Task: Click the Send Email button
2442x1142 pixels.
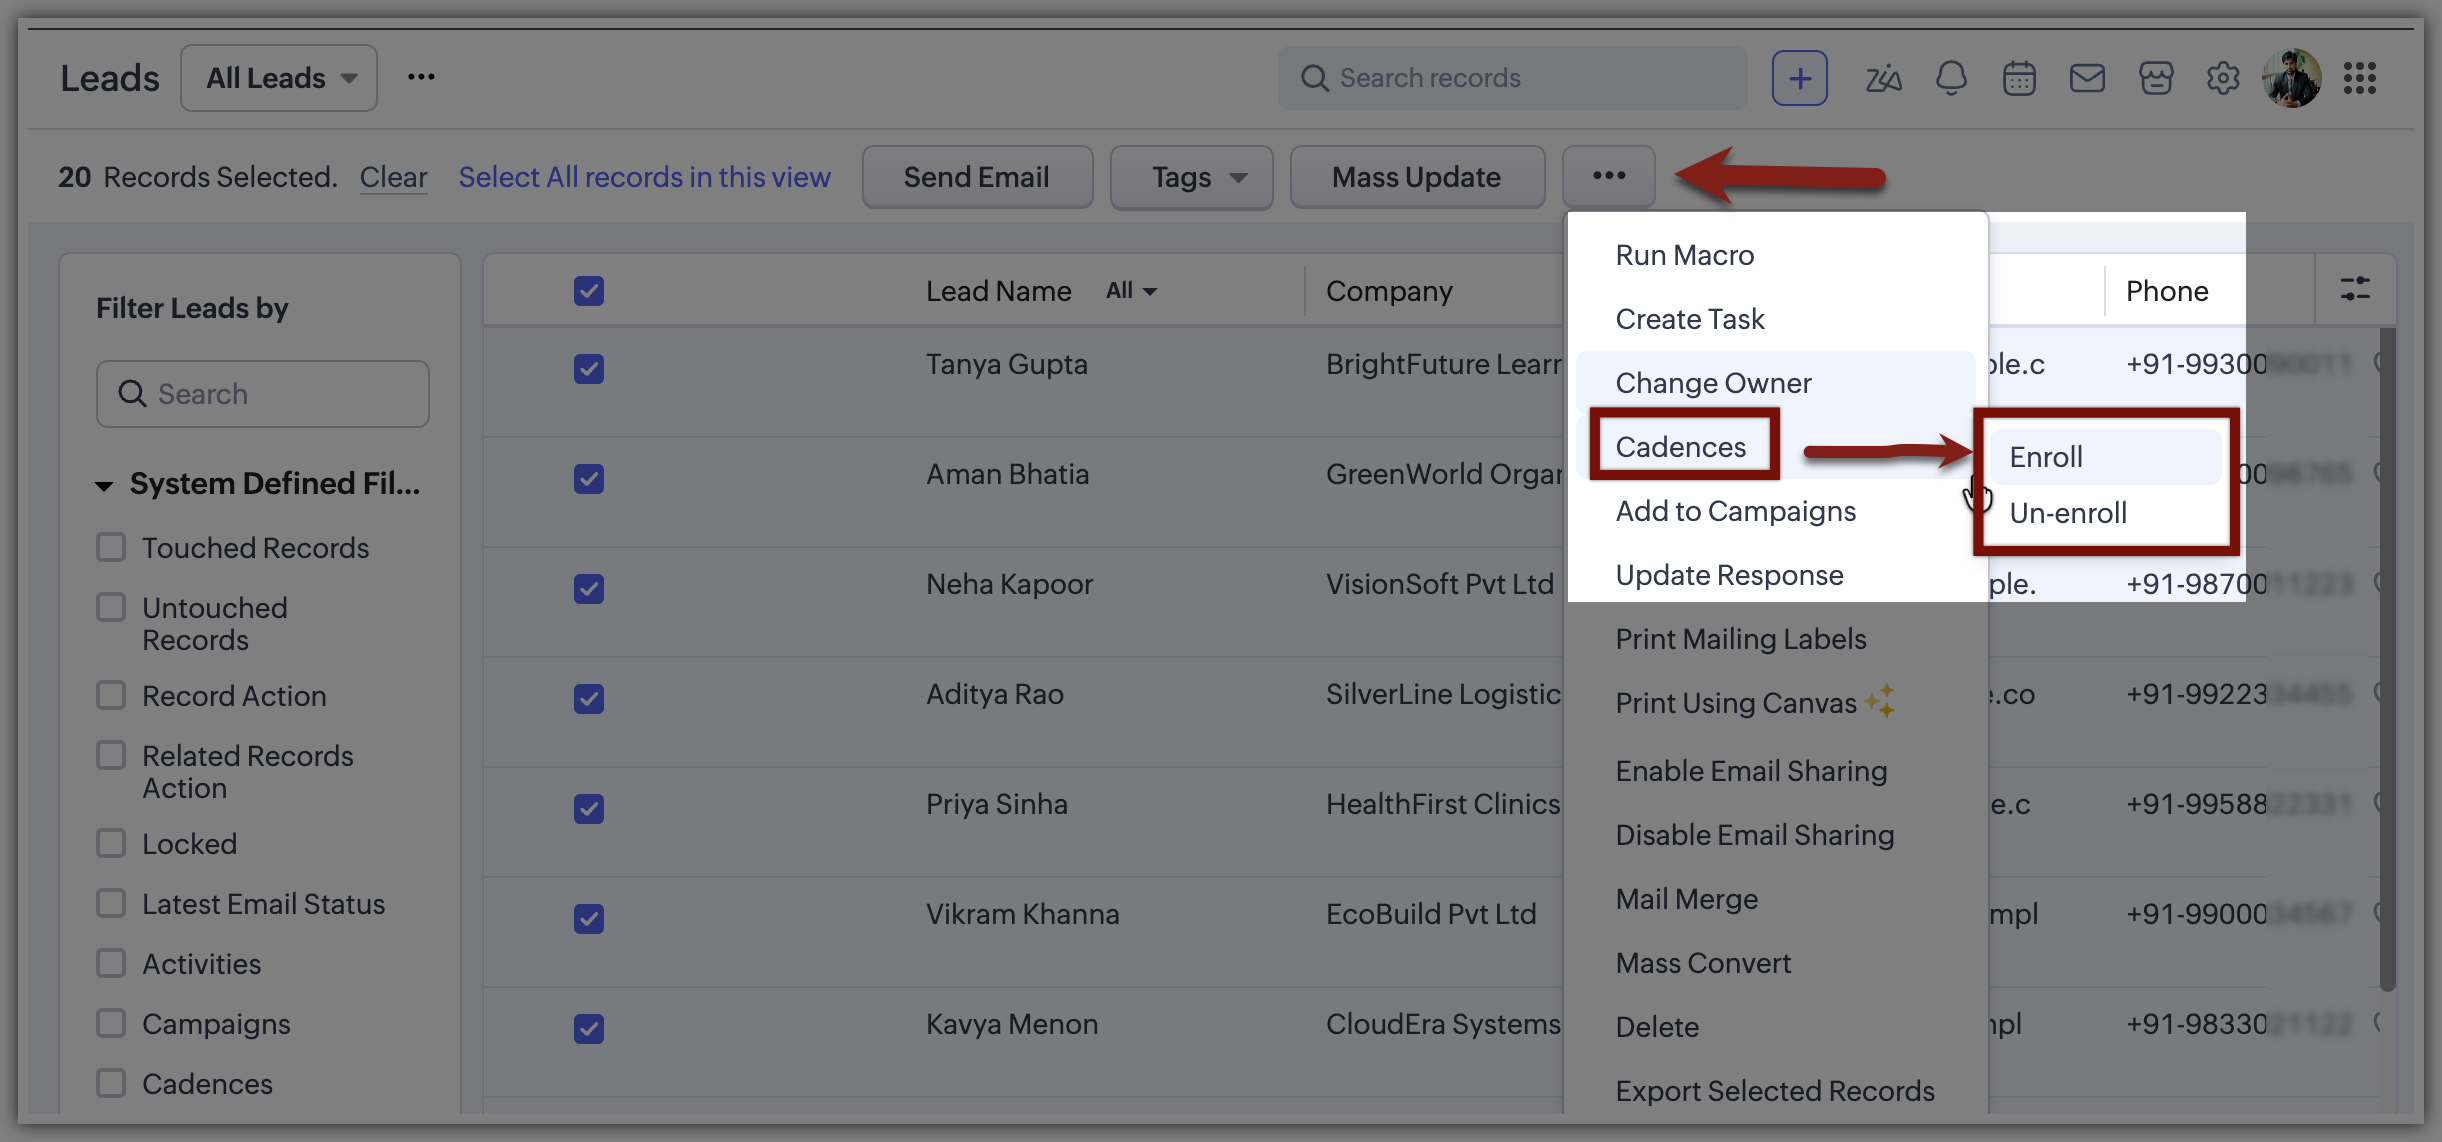Action: 976,178
